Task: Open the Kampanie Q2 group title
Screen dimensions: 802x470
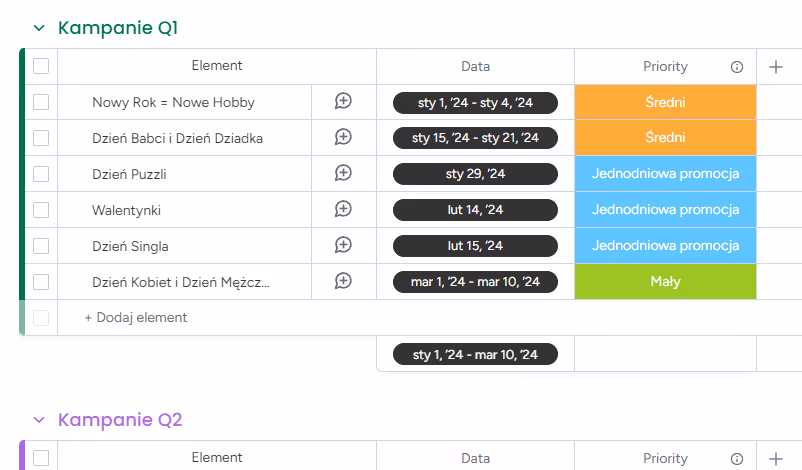Action: tap(120, 420)
